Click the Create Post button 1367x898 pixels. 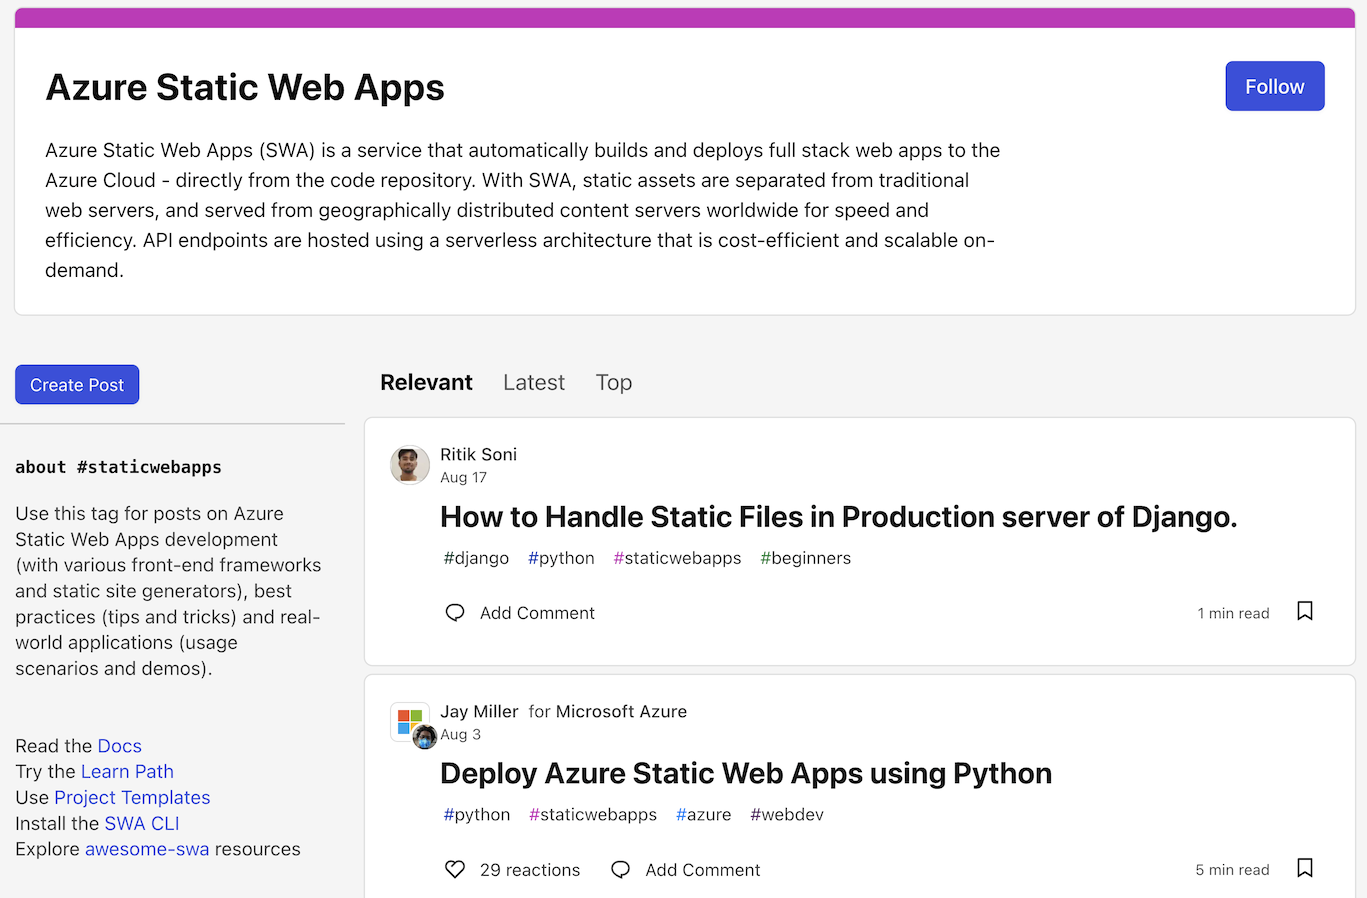(77, 385)
